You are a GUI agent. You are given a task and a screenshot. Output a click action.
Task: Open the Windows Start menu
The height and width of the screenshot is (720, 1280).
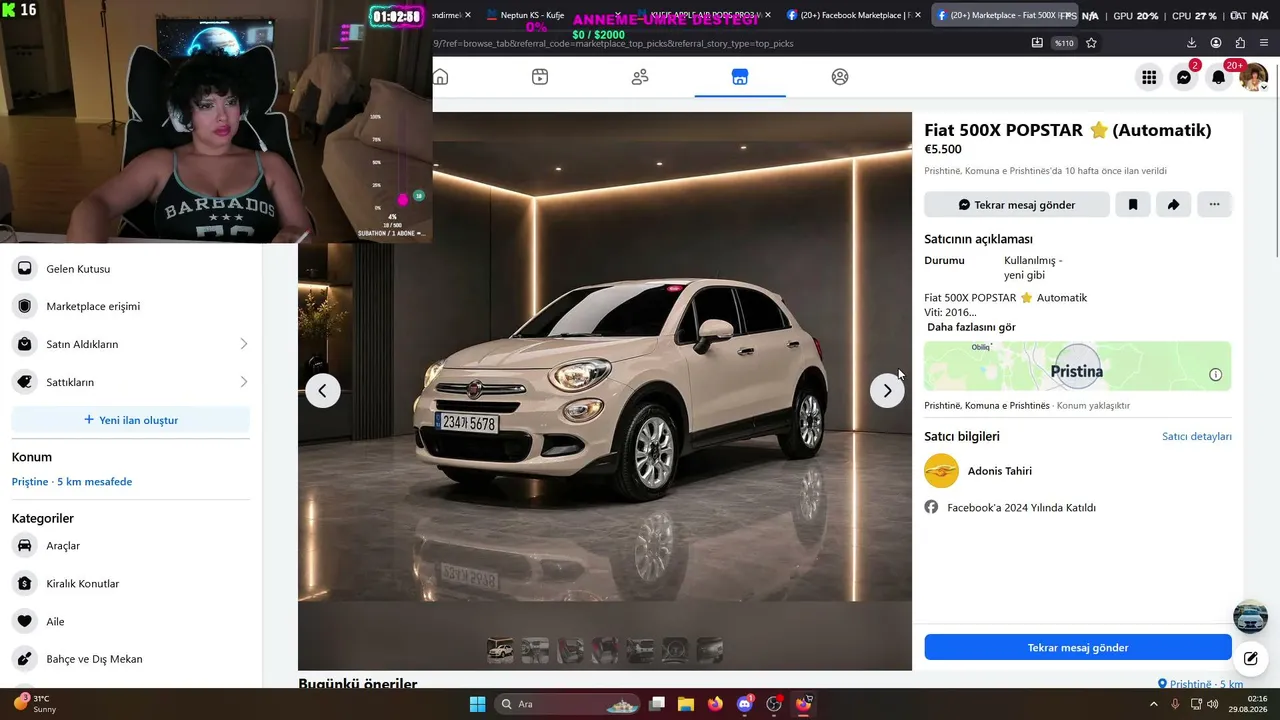(477, 704)
